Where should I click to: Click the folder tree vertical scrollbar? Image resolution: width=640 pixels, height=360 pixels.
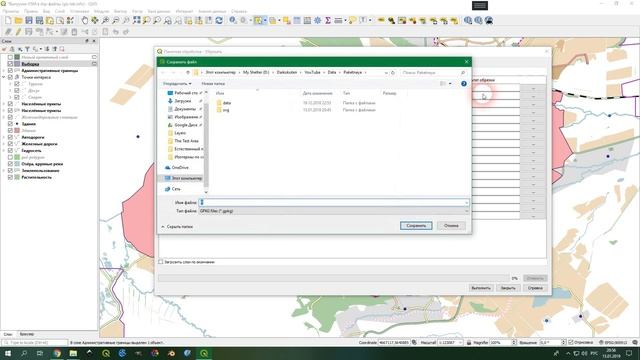(206, 141)
